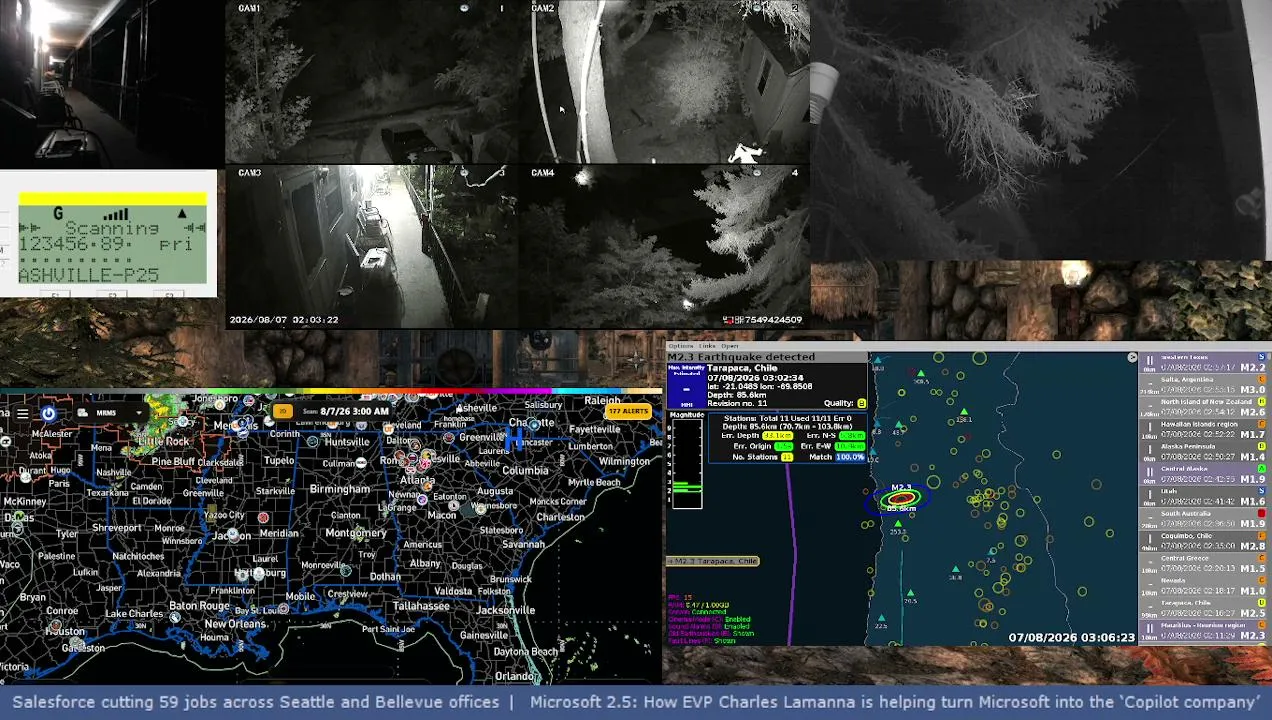Click the New Orleans label on radar map
The width and height of the screenshot is (1272, 720).
tap(235, 624)
